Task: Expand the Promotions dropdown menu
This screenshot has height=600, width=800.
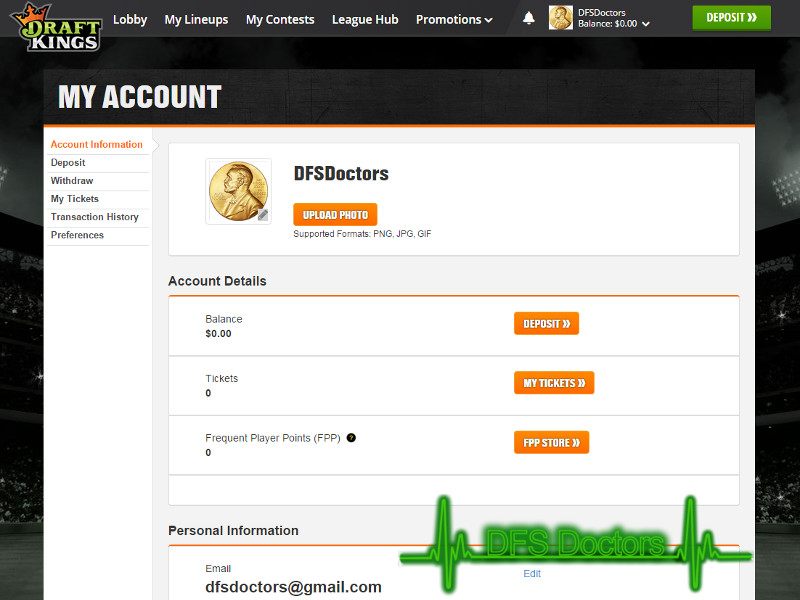Action: (x=454, y=19)
